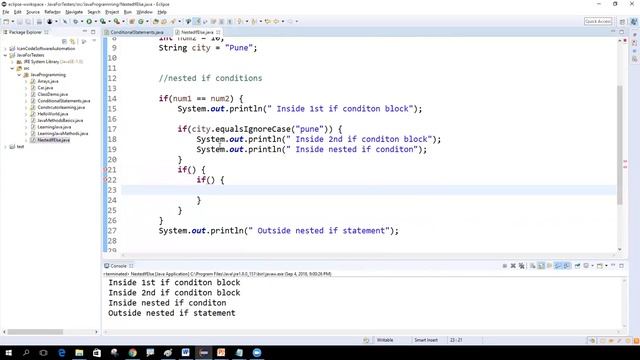The height and width of the screenshot is (360, 640).
Task: Select HelloWorld.java in Package Explorer
Action: pyautogui.click(x=53, y=114)
